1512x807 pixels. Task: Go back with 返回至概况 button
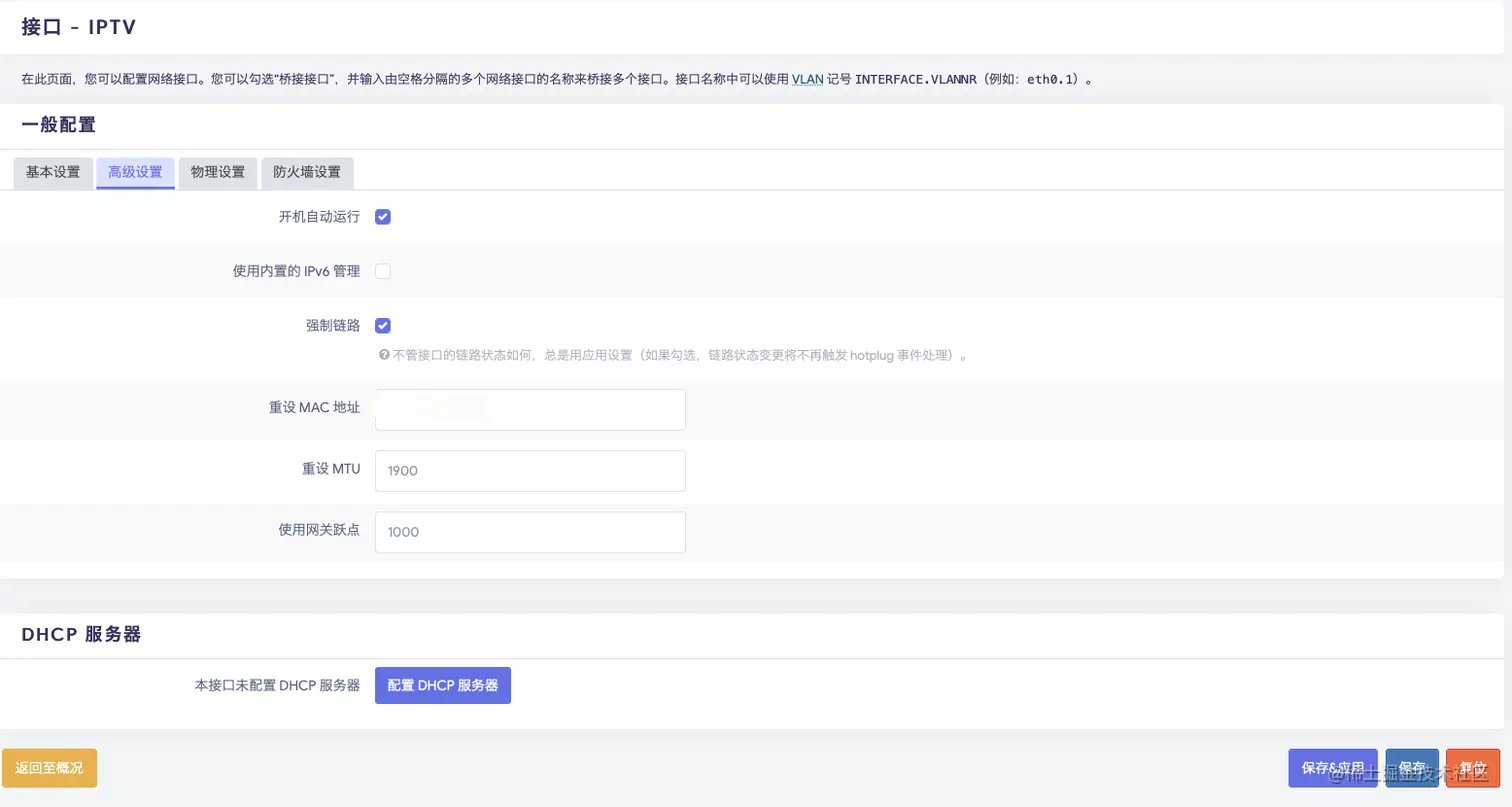click(49, 768)
